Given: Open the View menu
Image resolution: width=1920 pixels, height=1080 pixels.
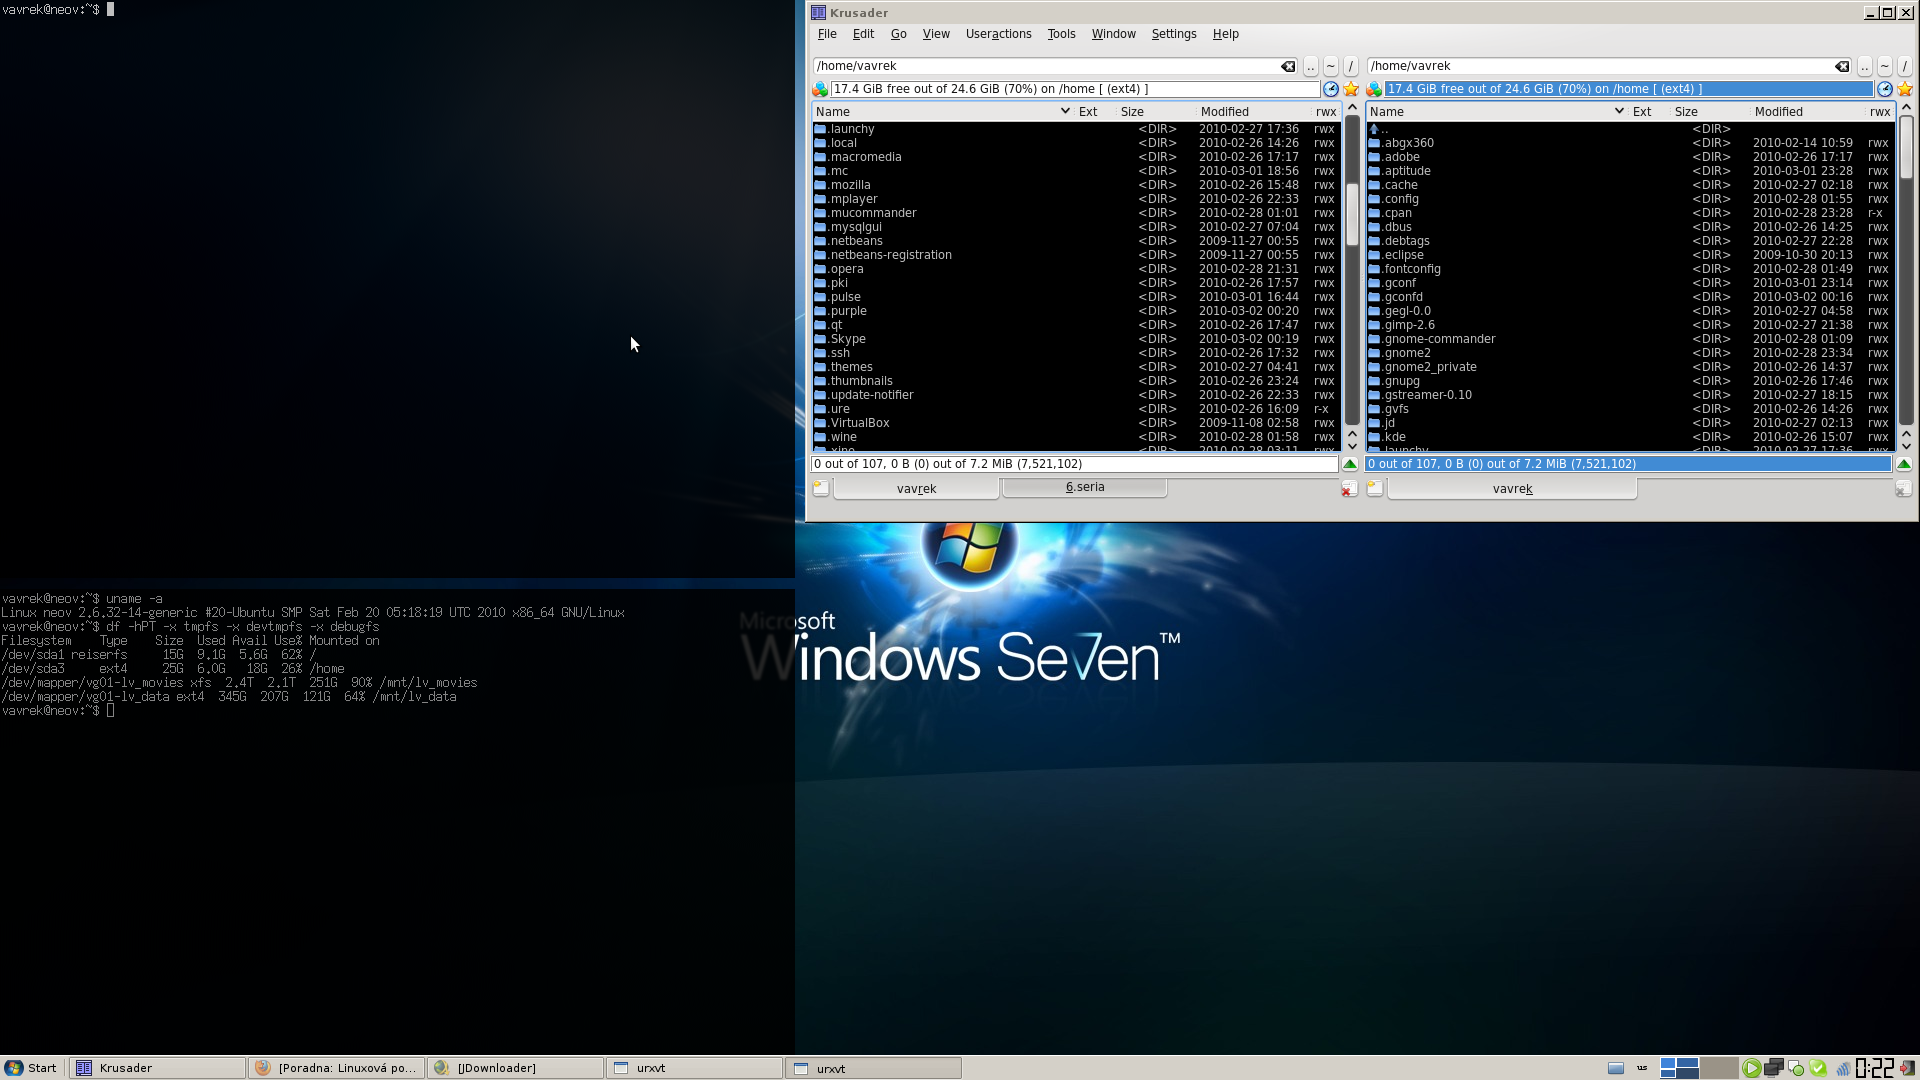Looking at the screenshot, I should click(x=936, y=34).
